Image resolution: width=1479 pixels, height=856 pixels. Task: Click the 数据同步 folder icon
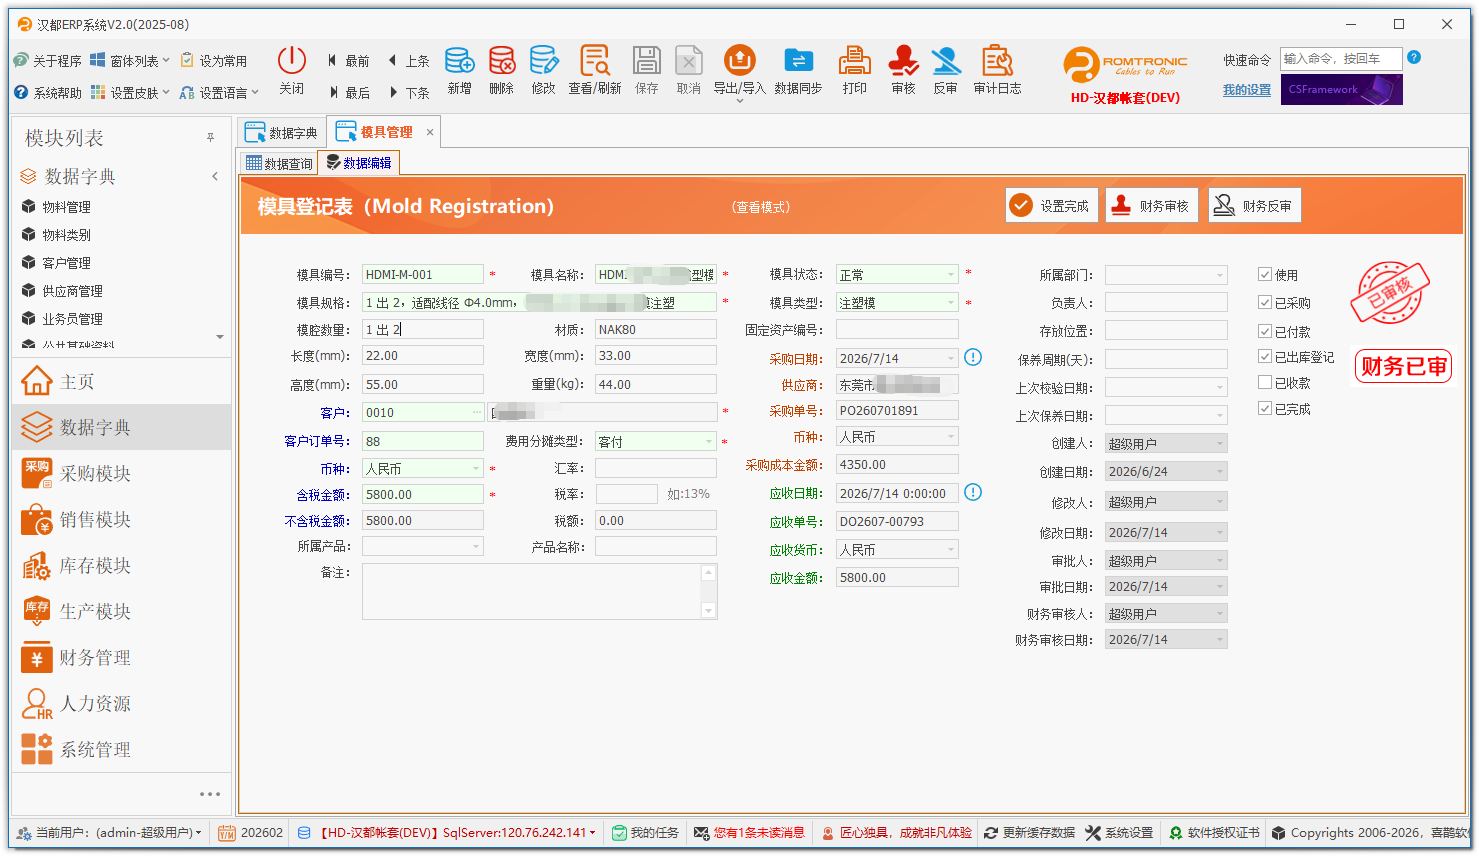(x=798, y=61)
